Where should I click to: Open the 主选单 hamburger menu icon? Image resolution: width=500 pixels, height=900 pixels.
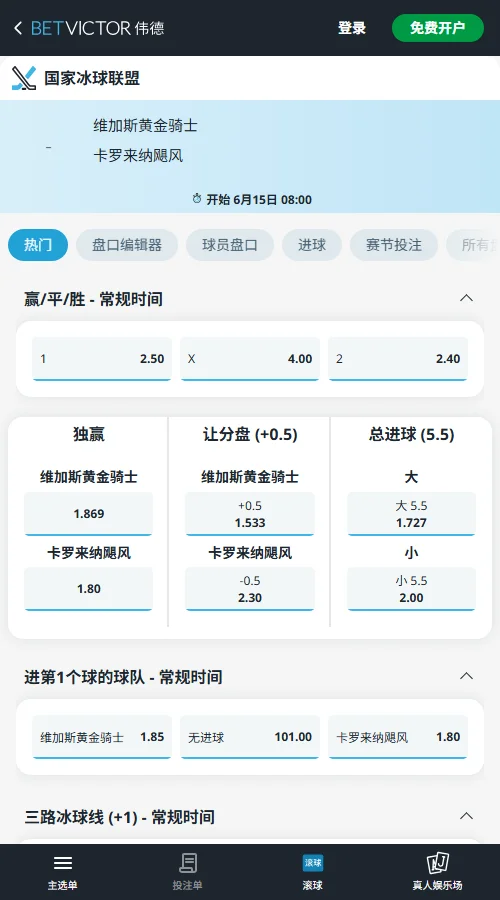[x=63, y=863]
